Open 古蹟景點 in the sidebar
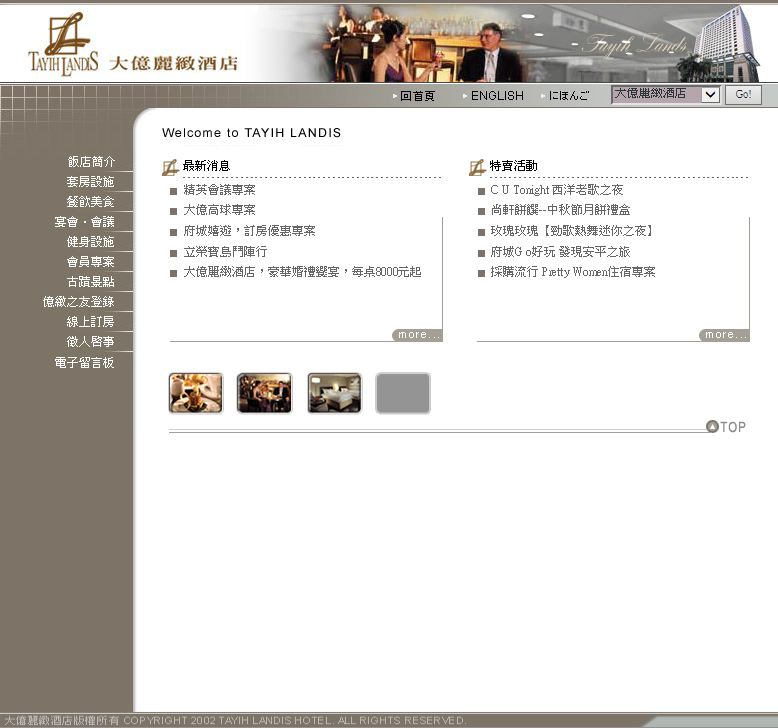The height and width of the screenshot is (728, 778). (91, 282)
